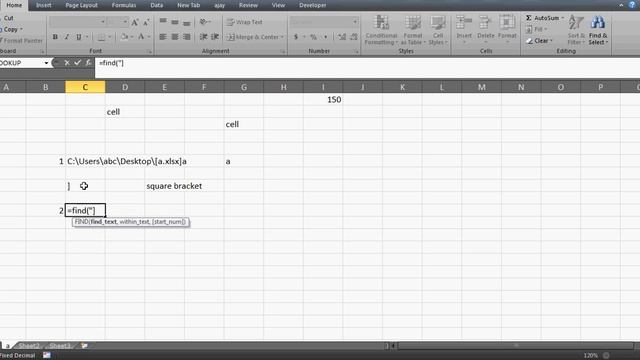The image size is (640, 360).
Task: Click the bottom align icon
Action: tap(187, 22)
